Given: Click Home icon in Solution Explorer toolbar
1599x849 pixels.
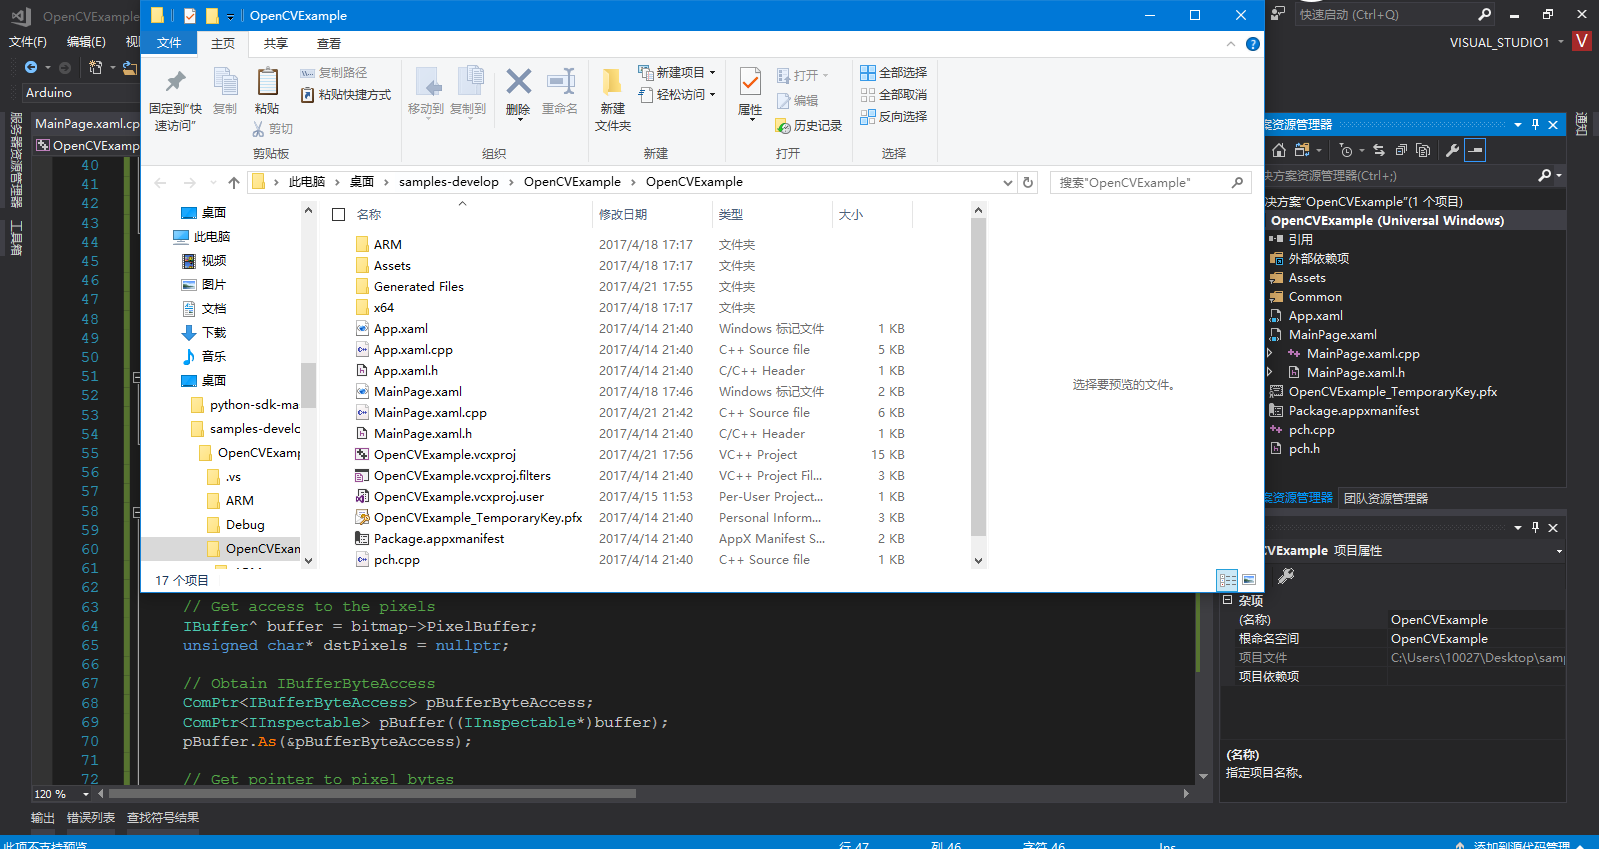Looking at the screenshot, I should pyautogui.click(x=1279, y=150).
